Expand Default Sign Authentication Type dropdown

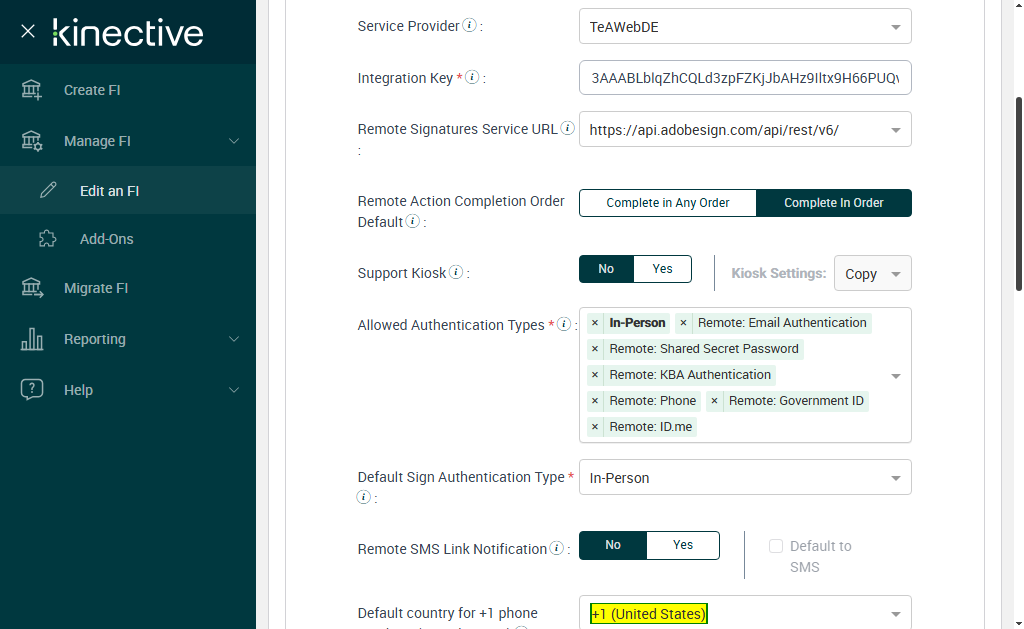point(896,478)
